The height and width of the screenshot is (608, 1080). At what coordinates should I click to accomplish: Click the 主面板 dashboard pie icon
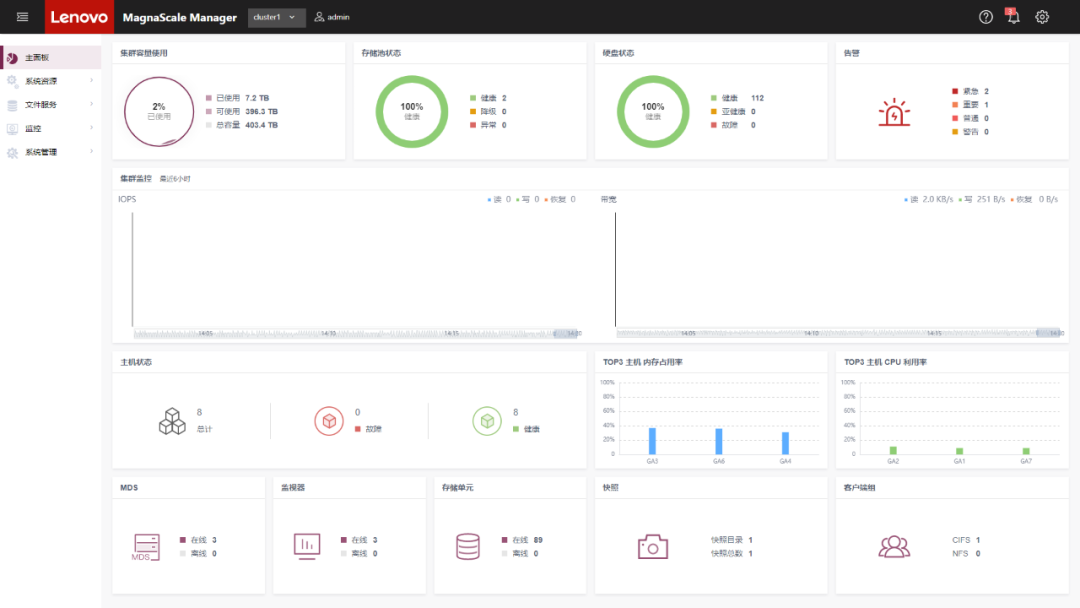click(12, 58)
